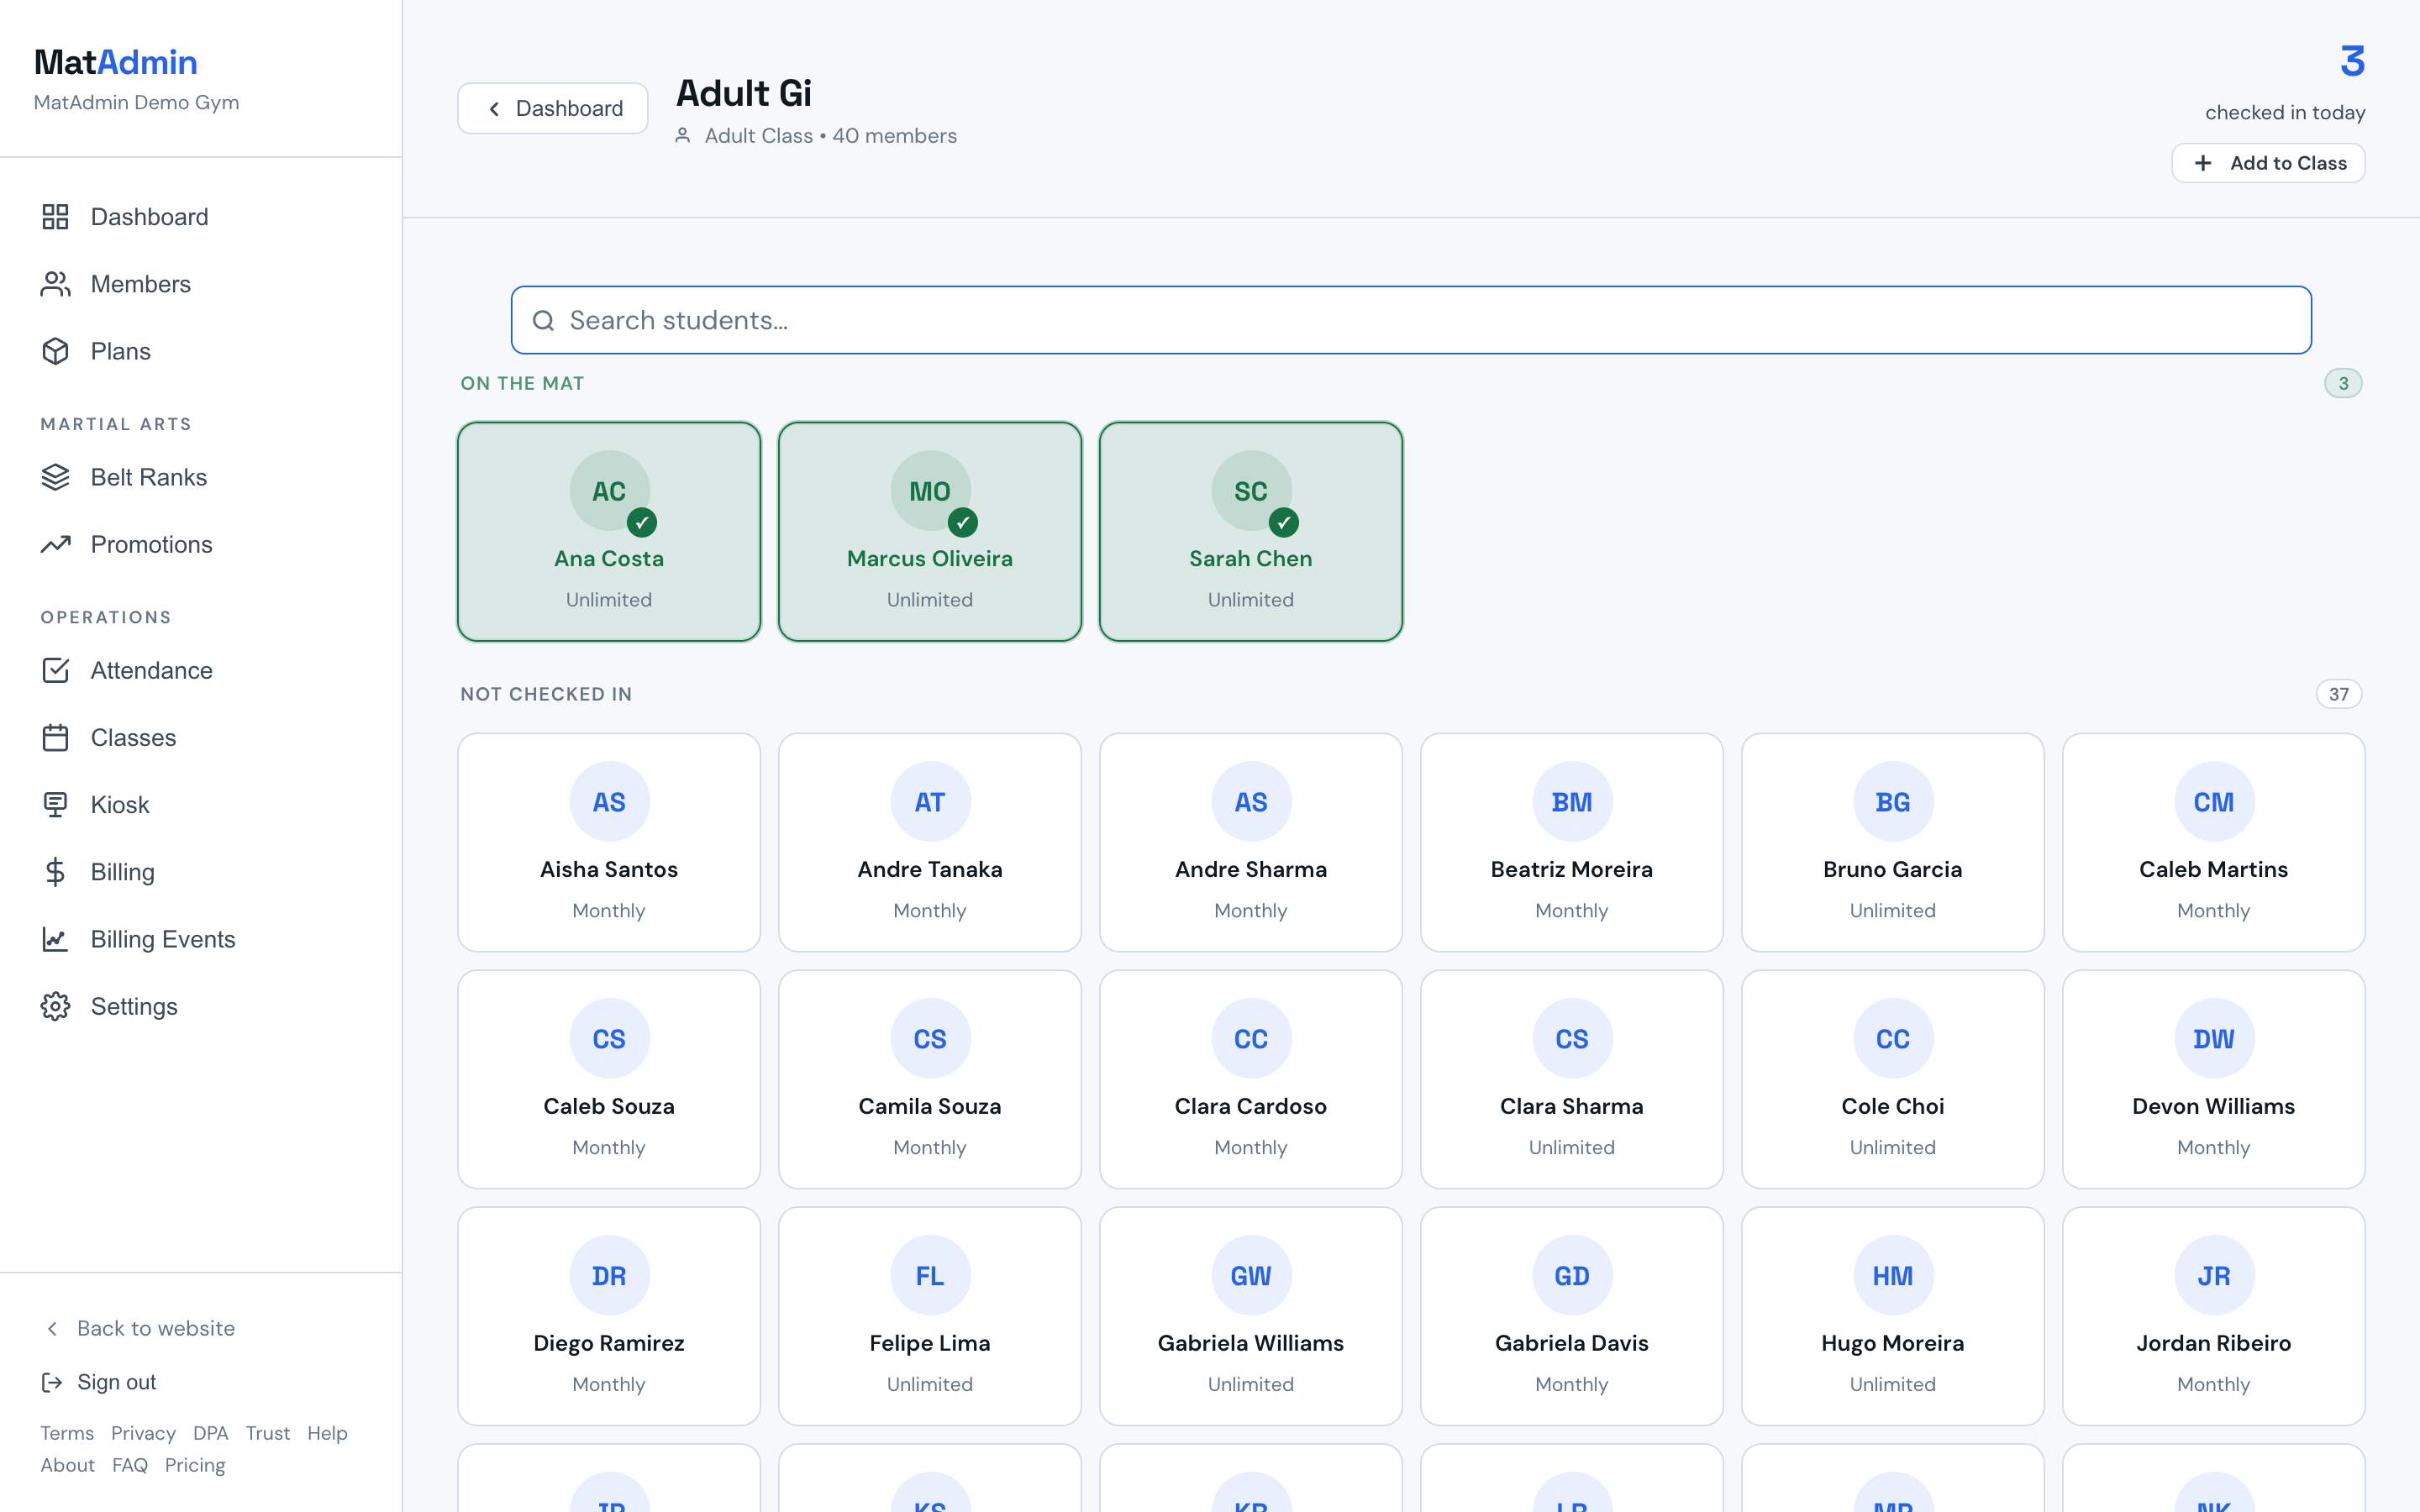Open the Kiosk icon in sidebar
This screenshot has height=1512, width=2420.
tap(55, 804)
